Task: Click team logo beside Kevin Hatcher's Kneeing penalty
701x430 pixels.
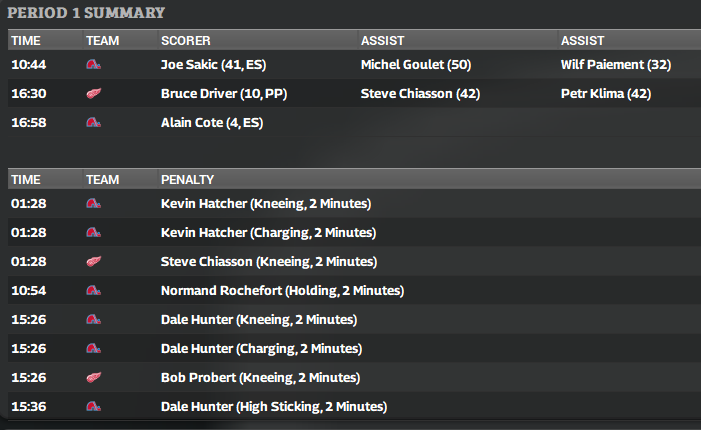Action: click(94, 204)
